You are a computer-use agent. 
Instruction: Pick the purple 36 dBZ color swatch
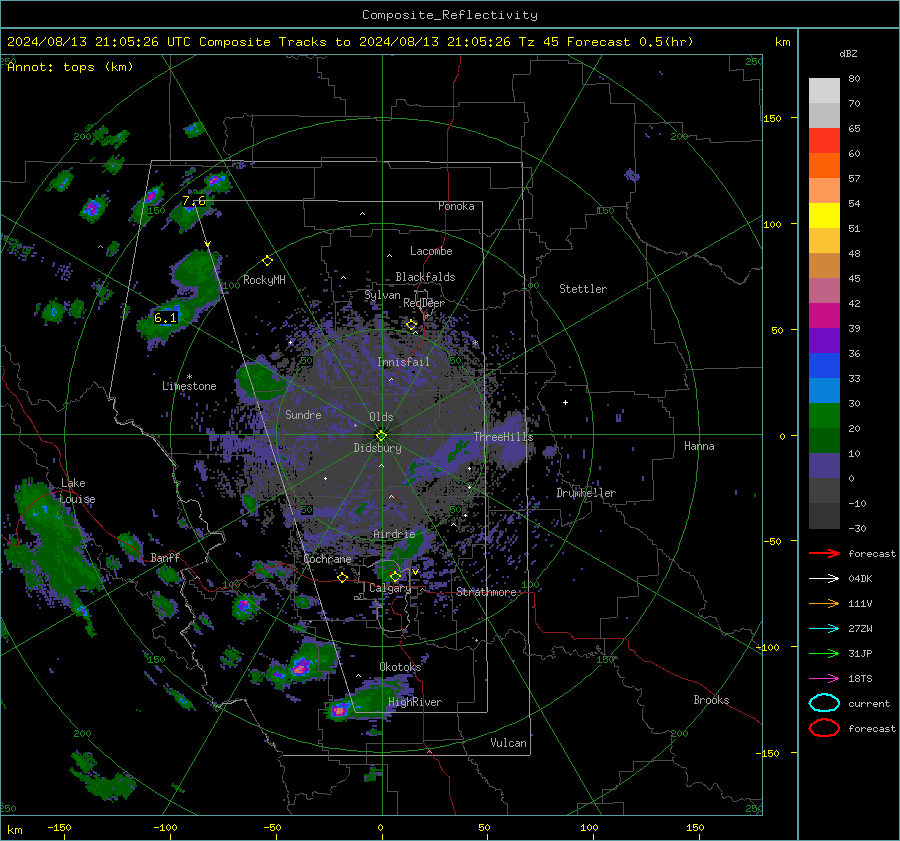[x=824, y=341]
